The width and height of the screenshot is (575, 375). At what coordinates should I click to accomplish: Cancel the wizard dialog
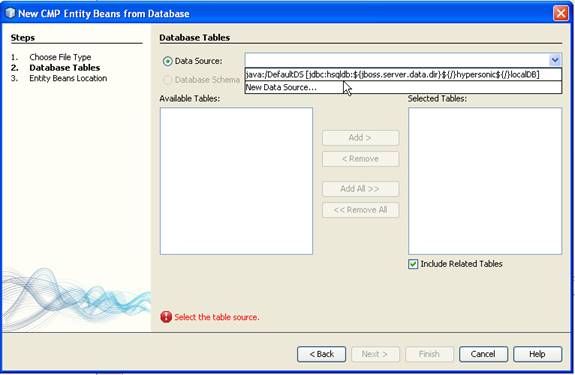click(483, 354)
